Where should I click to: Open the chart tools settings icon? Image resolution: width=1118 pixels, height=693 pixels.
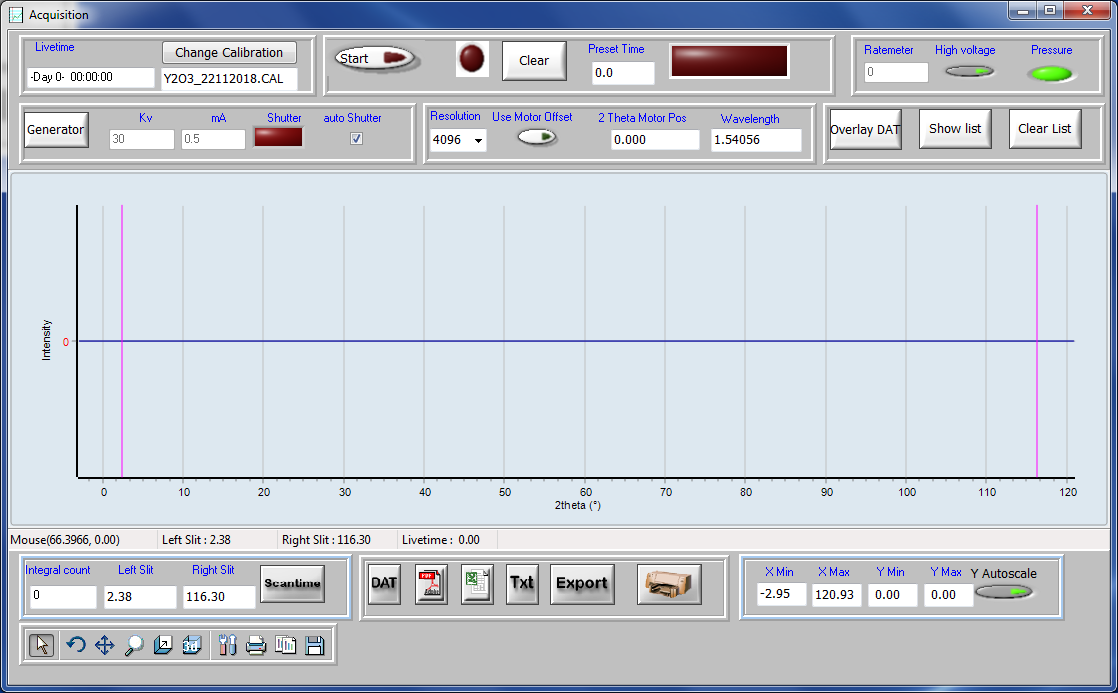click(226, 645)
